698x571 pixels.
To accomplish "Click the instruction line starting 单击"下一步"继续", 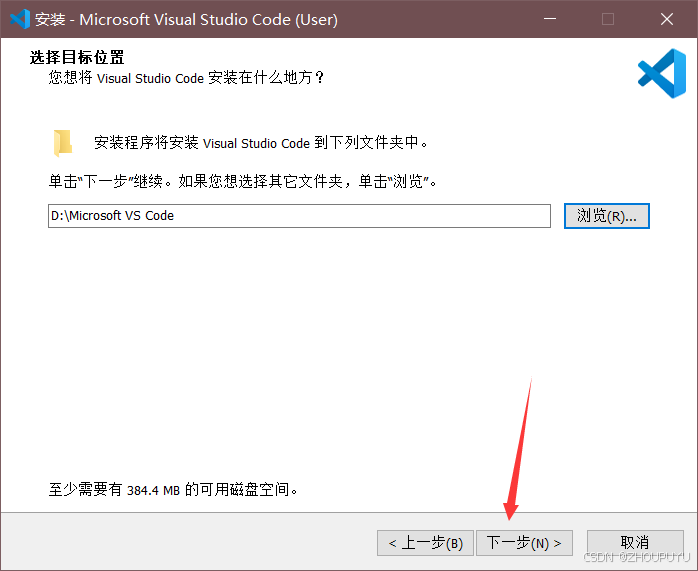I will click(243, 181).
